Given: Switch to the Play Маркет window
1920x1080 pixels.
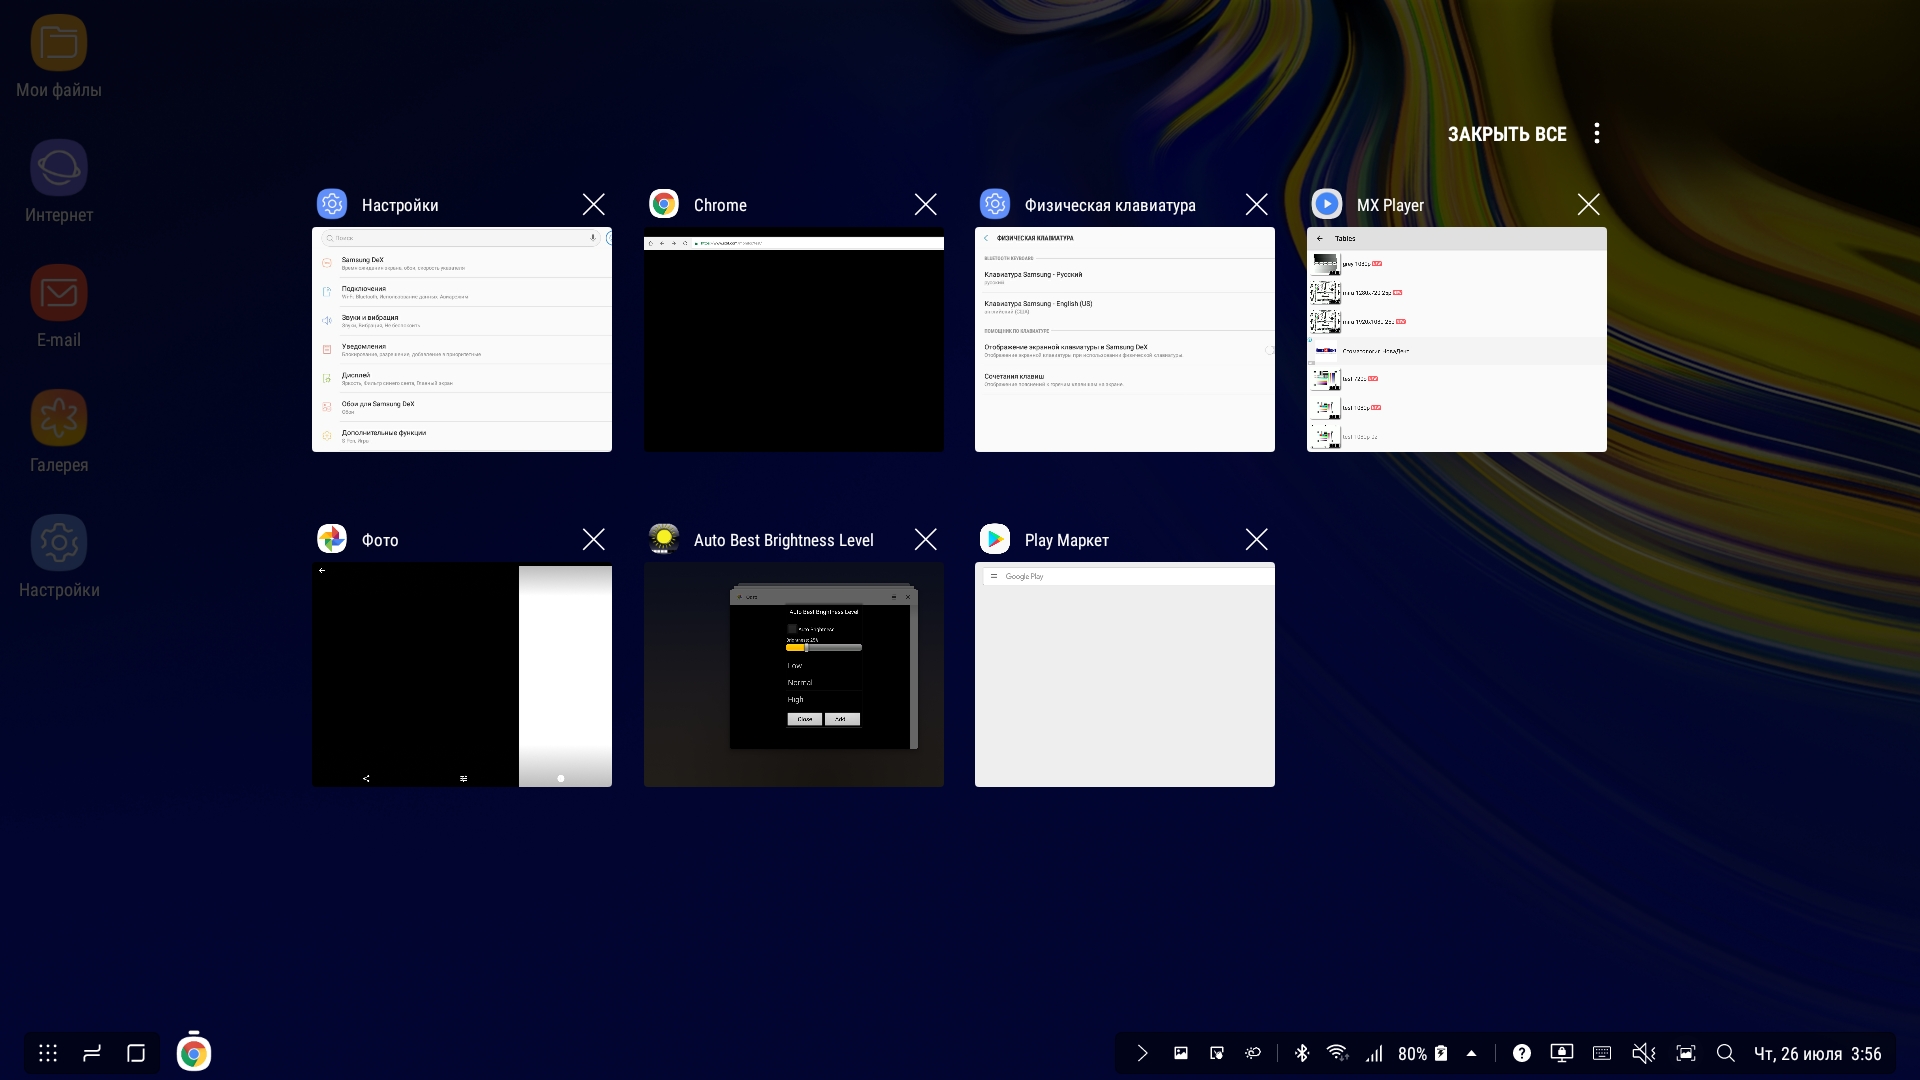Looking at the screenshot, I should pos(1124,675).
